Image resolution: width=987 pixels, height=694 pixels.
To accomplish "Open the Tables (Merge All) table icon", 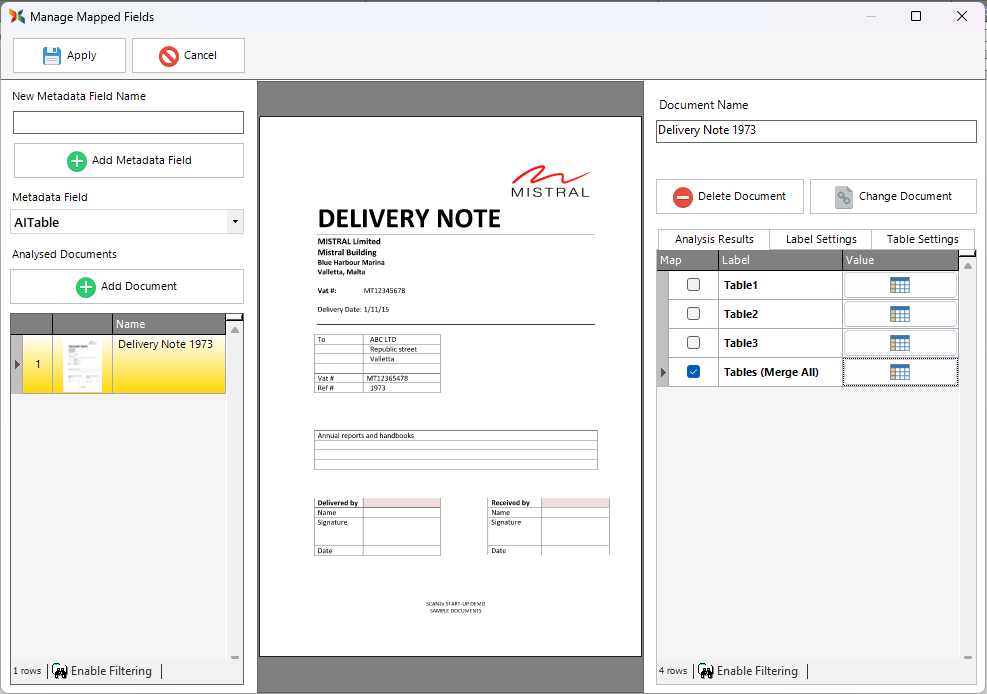I will coord(900,372).
